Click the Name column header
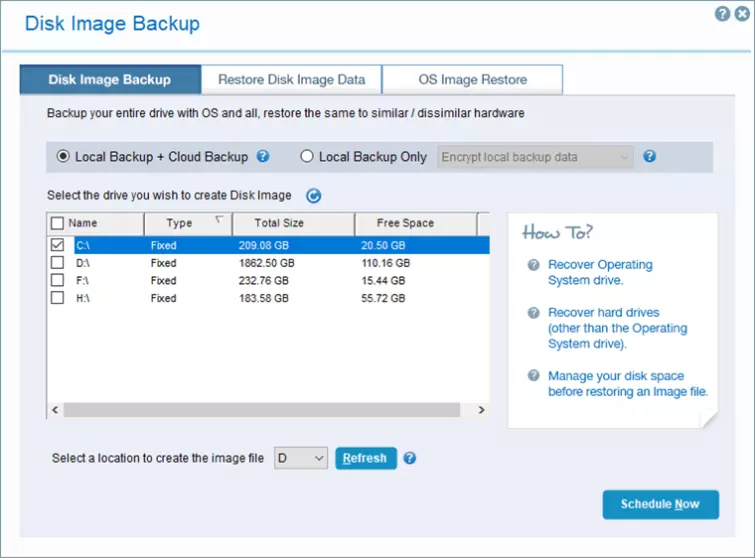755x558 pixels. coord(96,223)
